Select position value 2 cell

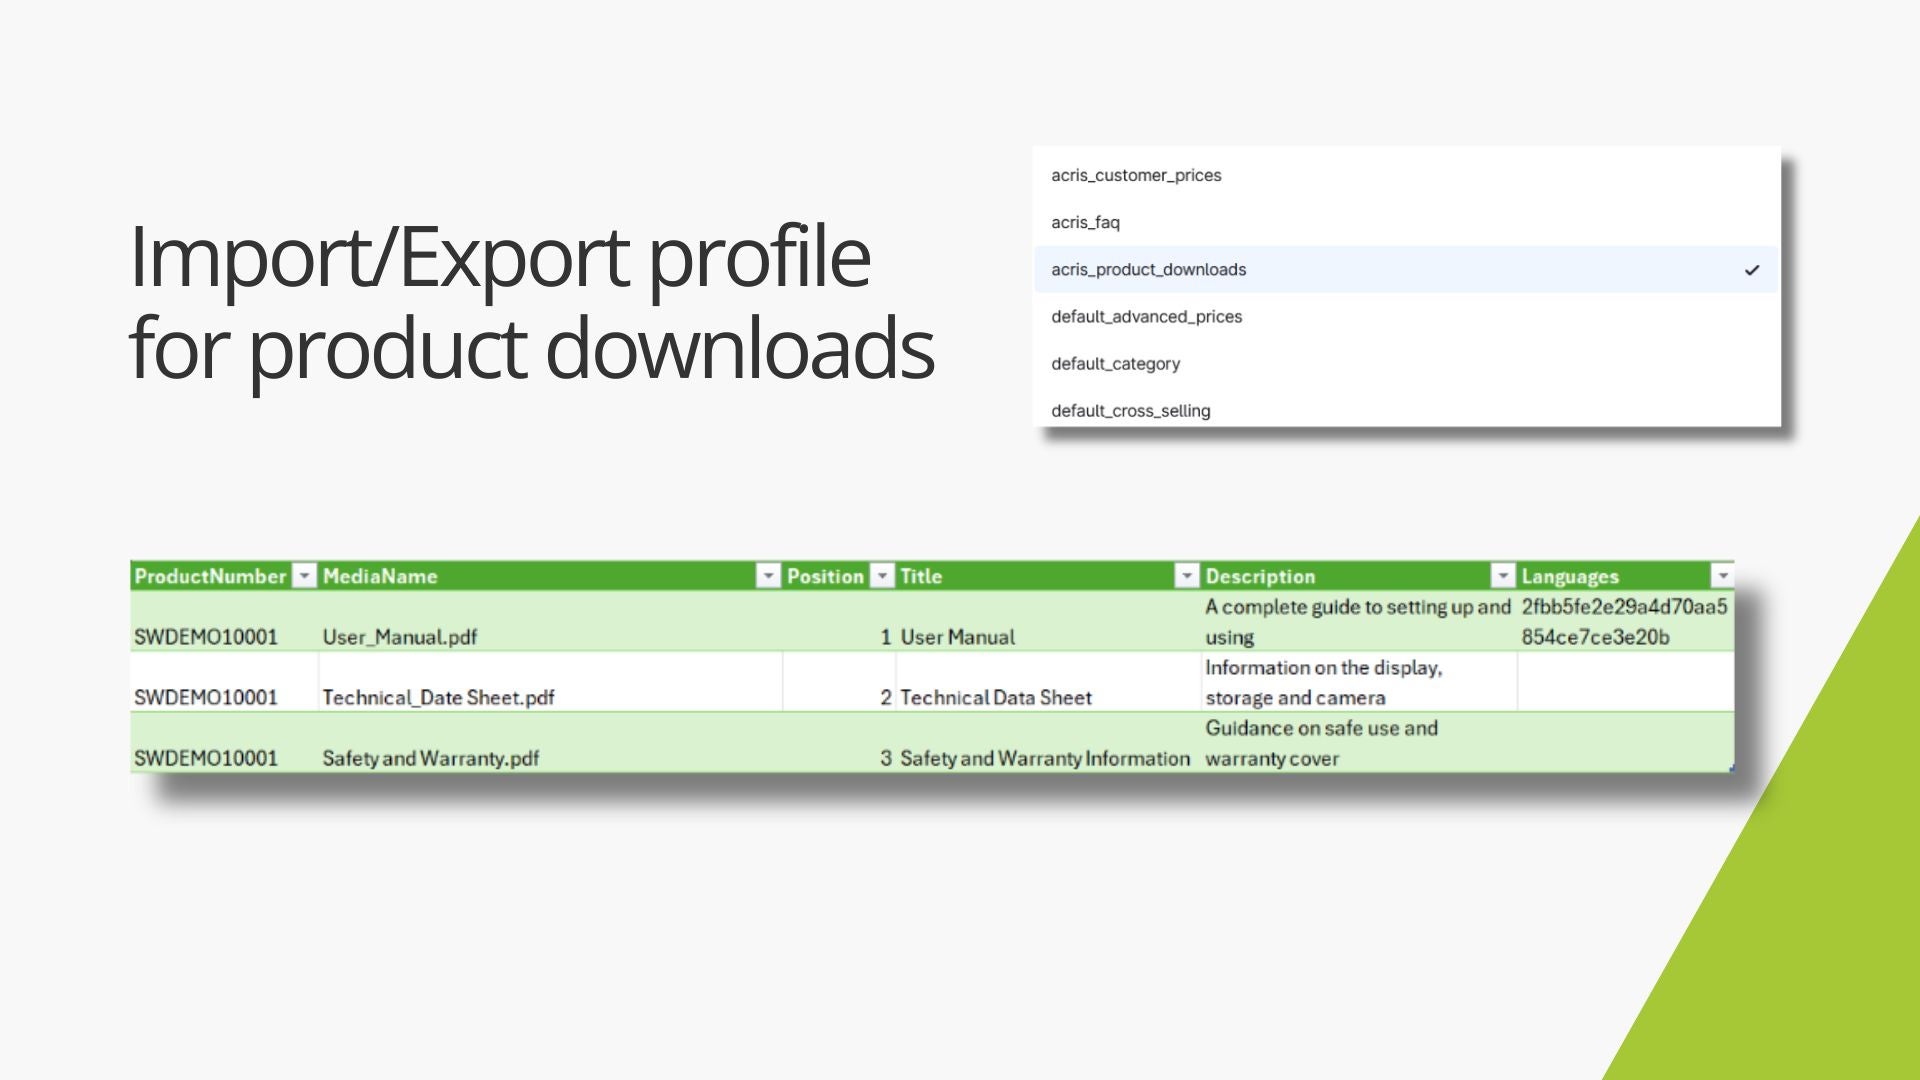[839, 682]
